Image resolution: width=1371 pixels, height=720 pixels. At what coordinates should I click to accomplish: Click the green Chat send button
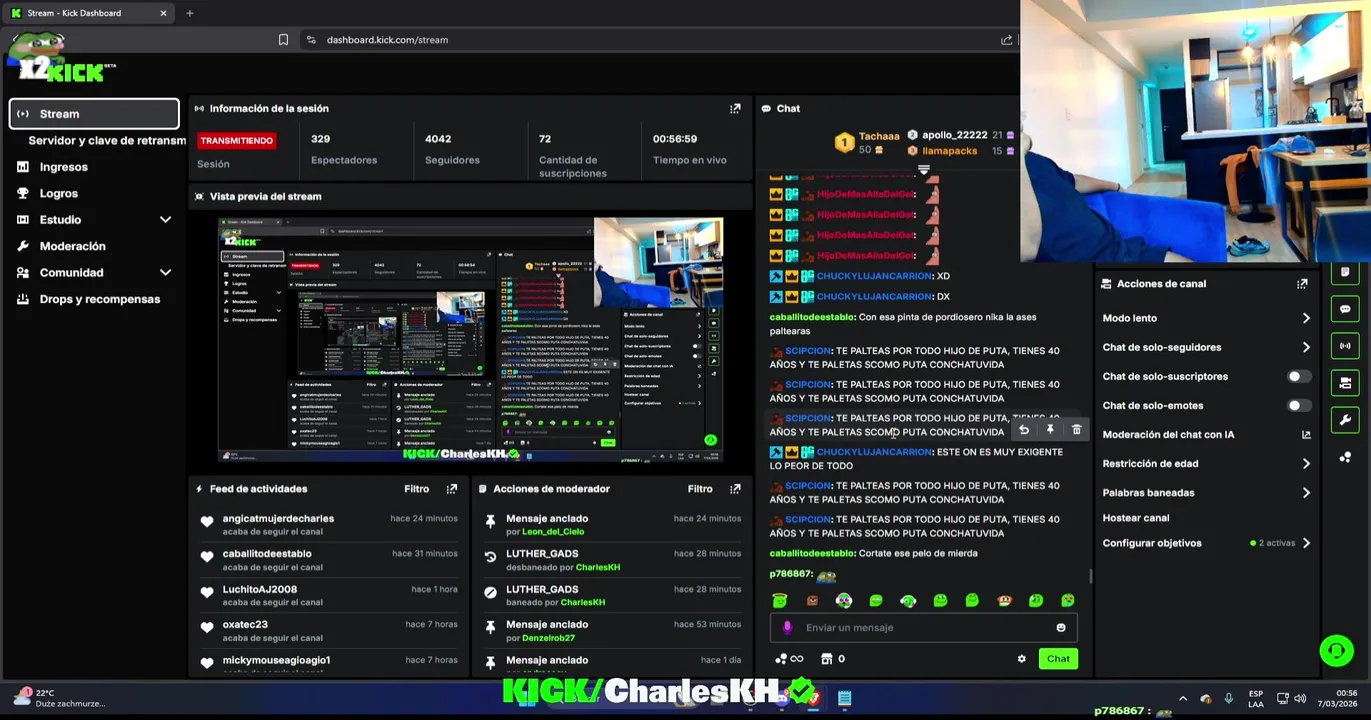point(1058,659)
